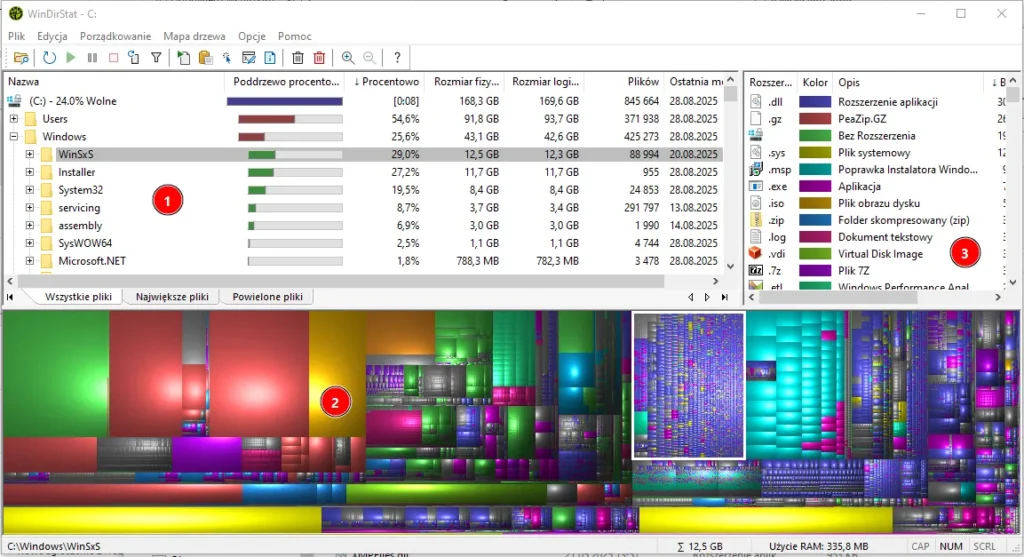Open the Properties info icon
Viewport: 1024px width, 557px height.
270,57
